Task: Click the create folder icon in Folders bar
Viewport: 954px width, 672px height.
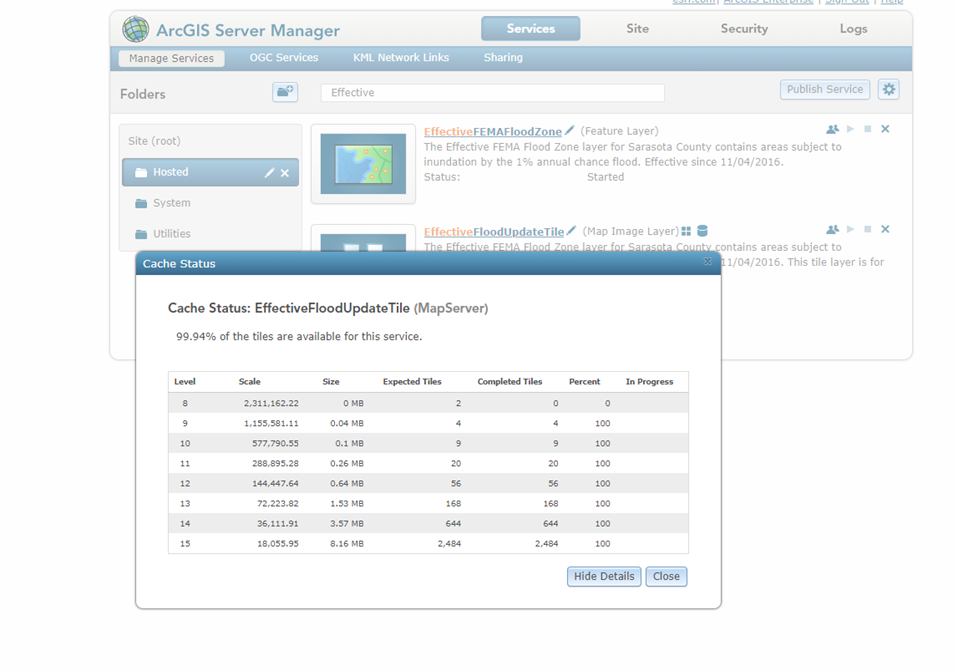Action: (284, 91)
